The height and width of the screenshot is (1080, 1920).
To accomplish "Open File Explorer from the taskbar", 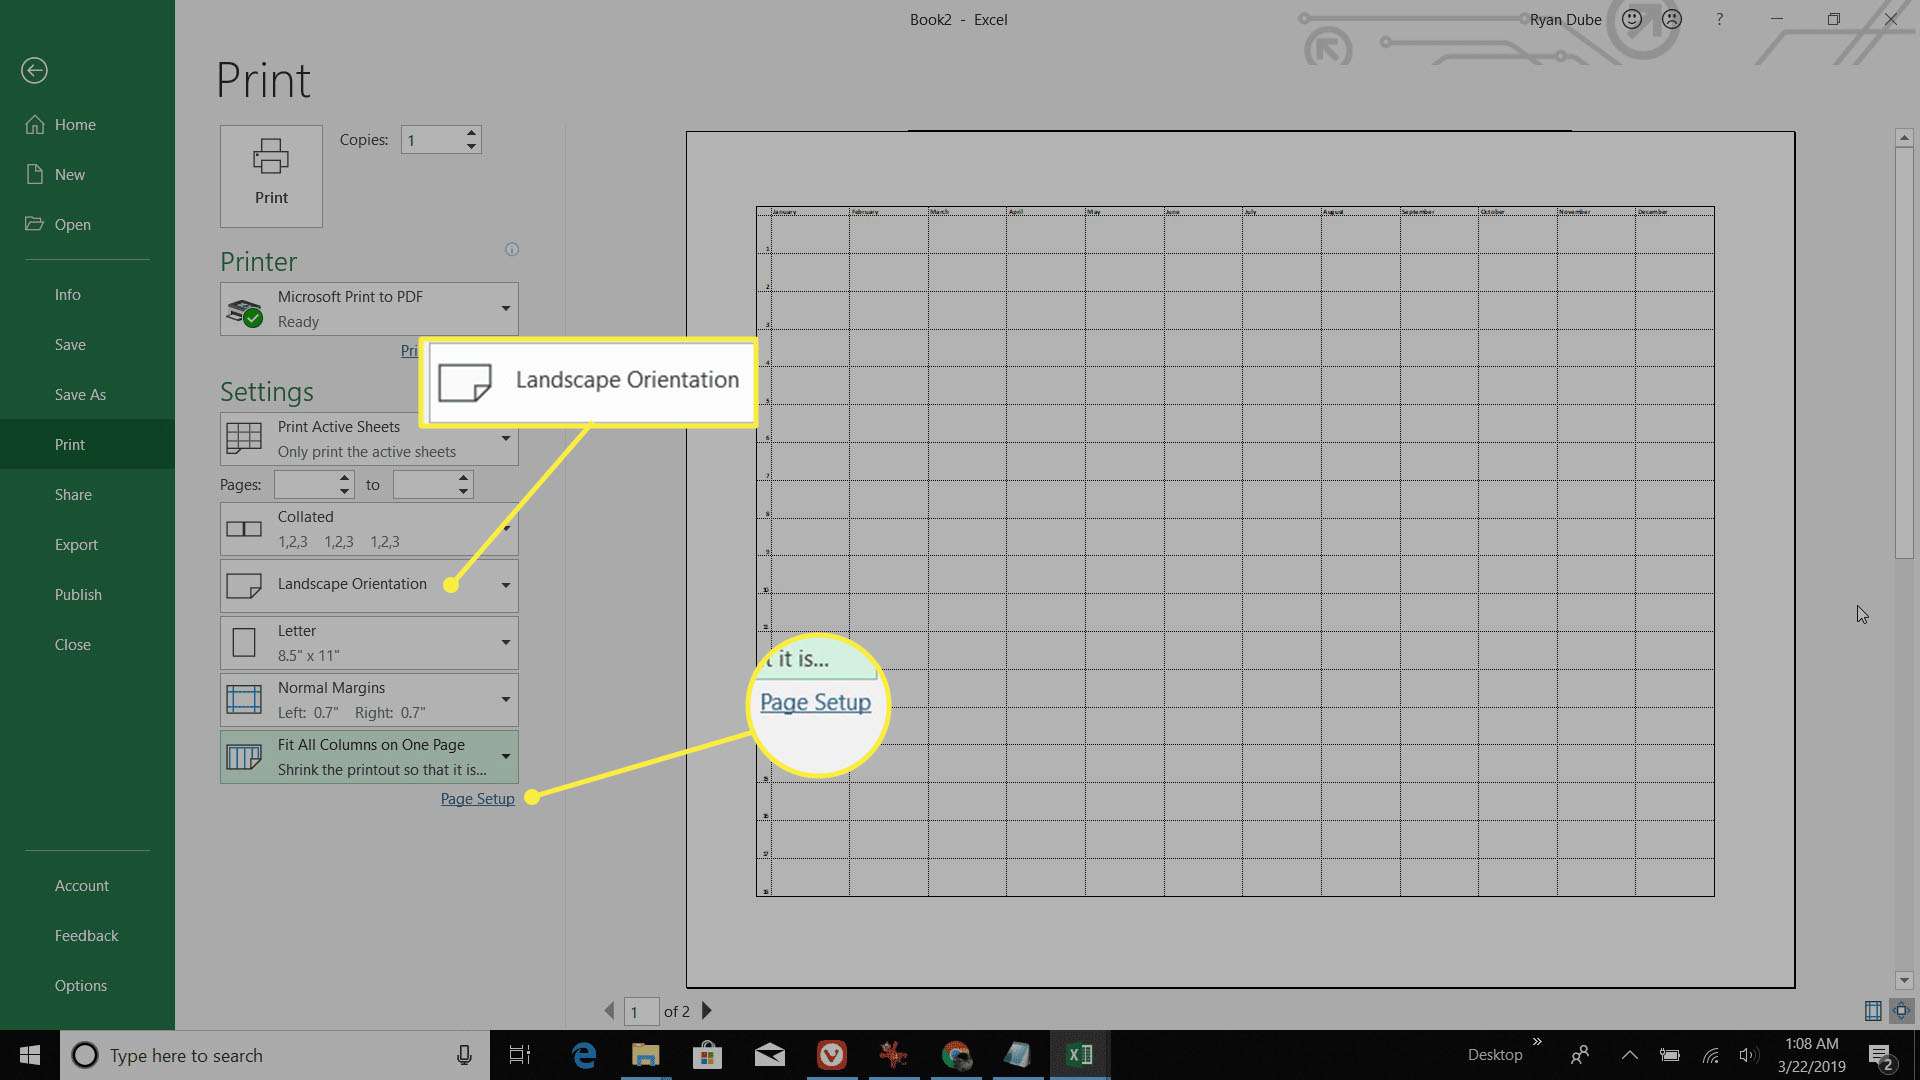I will click(646, 1055).
